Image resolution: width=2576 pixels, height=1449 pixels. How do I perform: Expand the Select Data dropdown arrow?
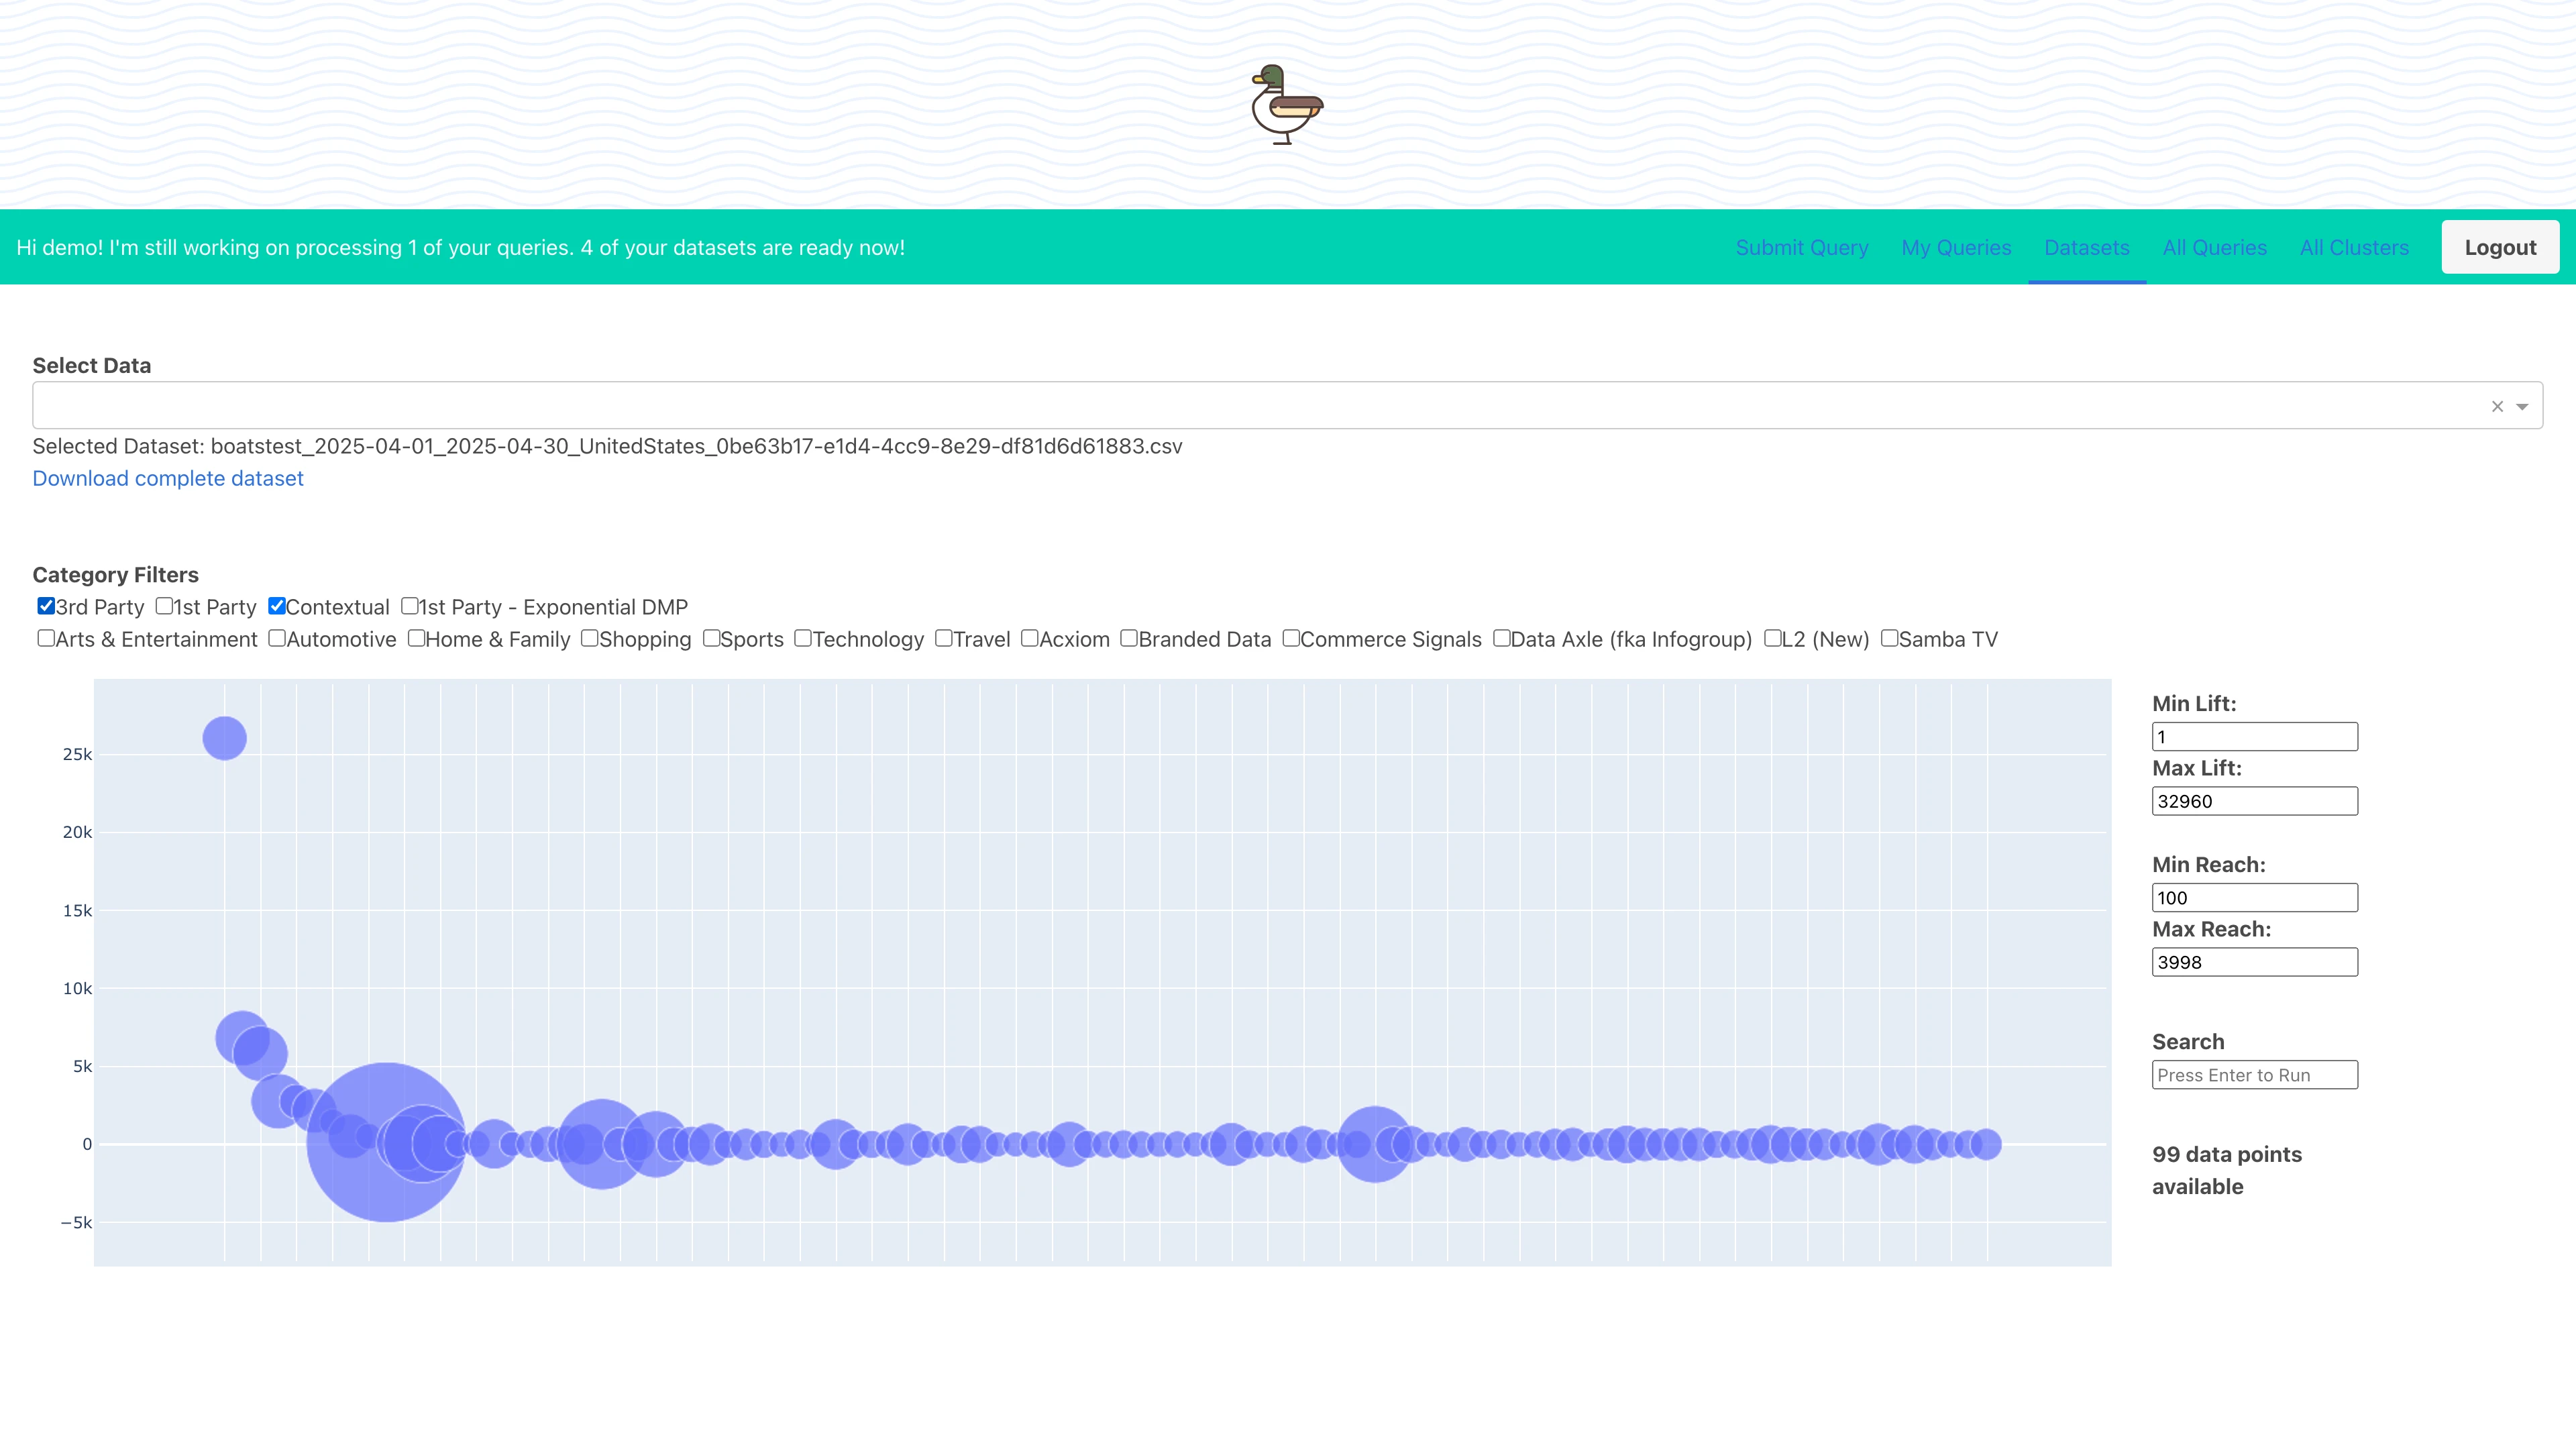[2522, 406]
